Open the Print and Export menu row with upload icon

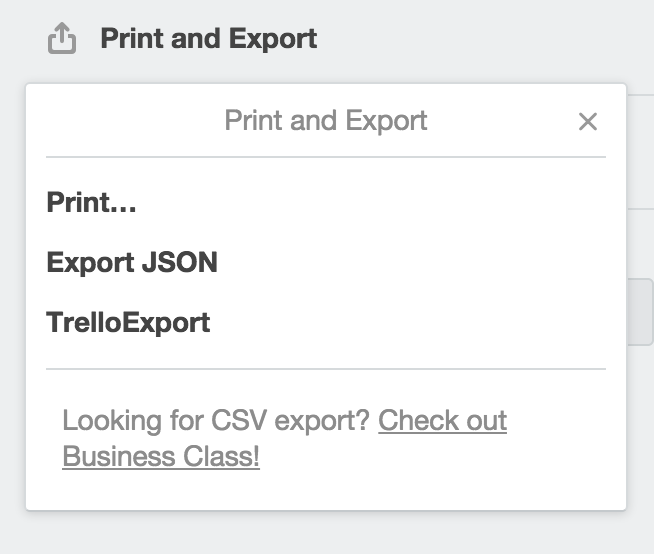[x=182, y=38]
